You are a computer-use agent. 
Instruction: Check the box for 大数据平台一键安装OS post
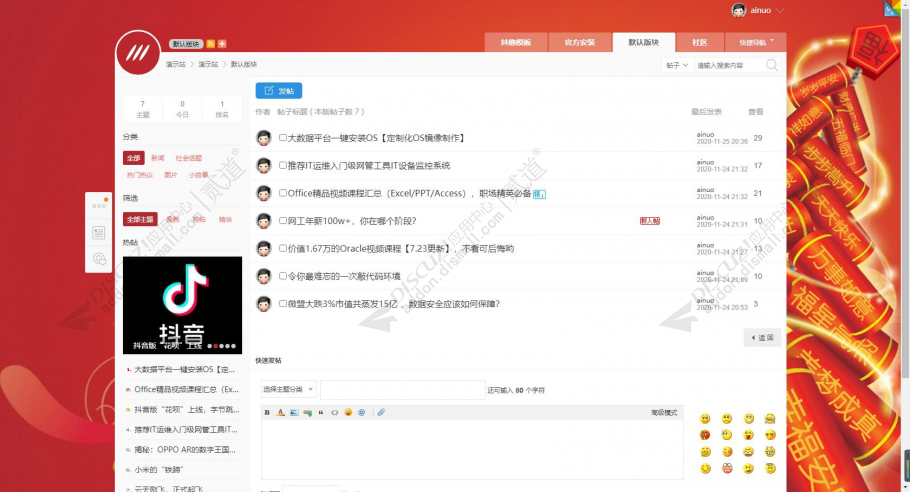[283, 138]
